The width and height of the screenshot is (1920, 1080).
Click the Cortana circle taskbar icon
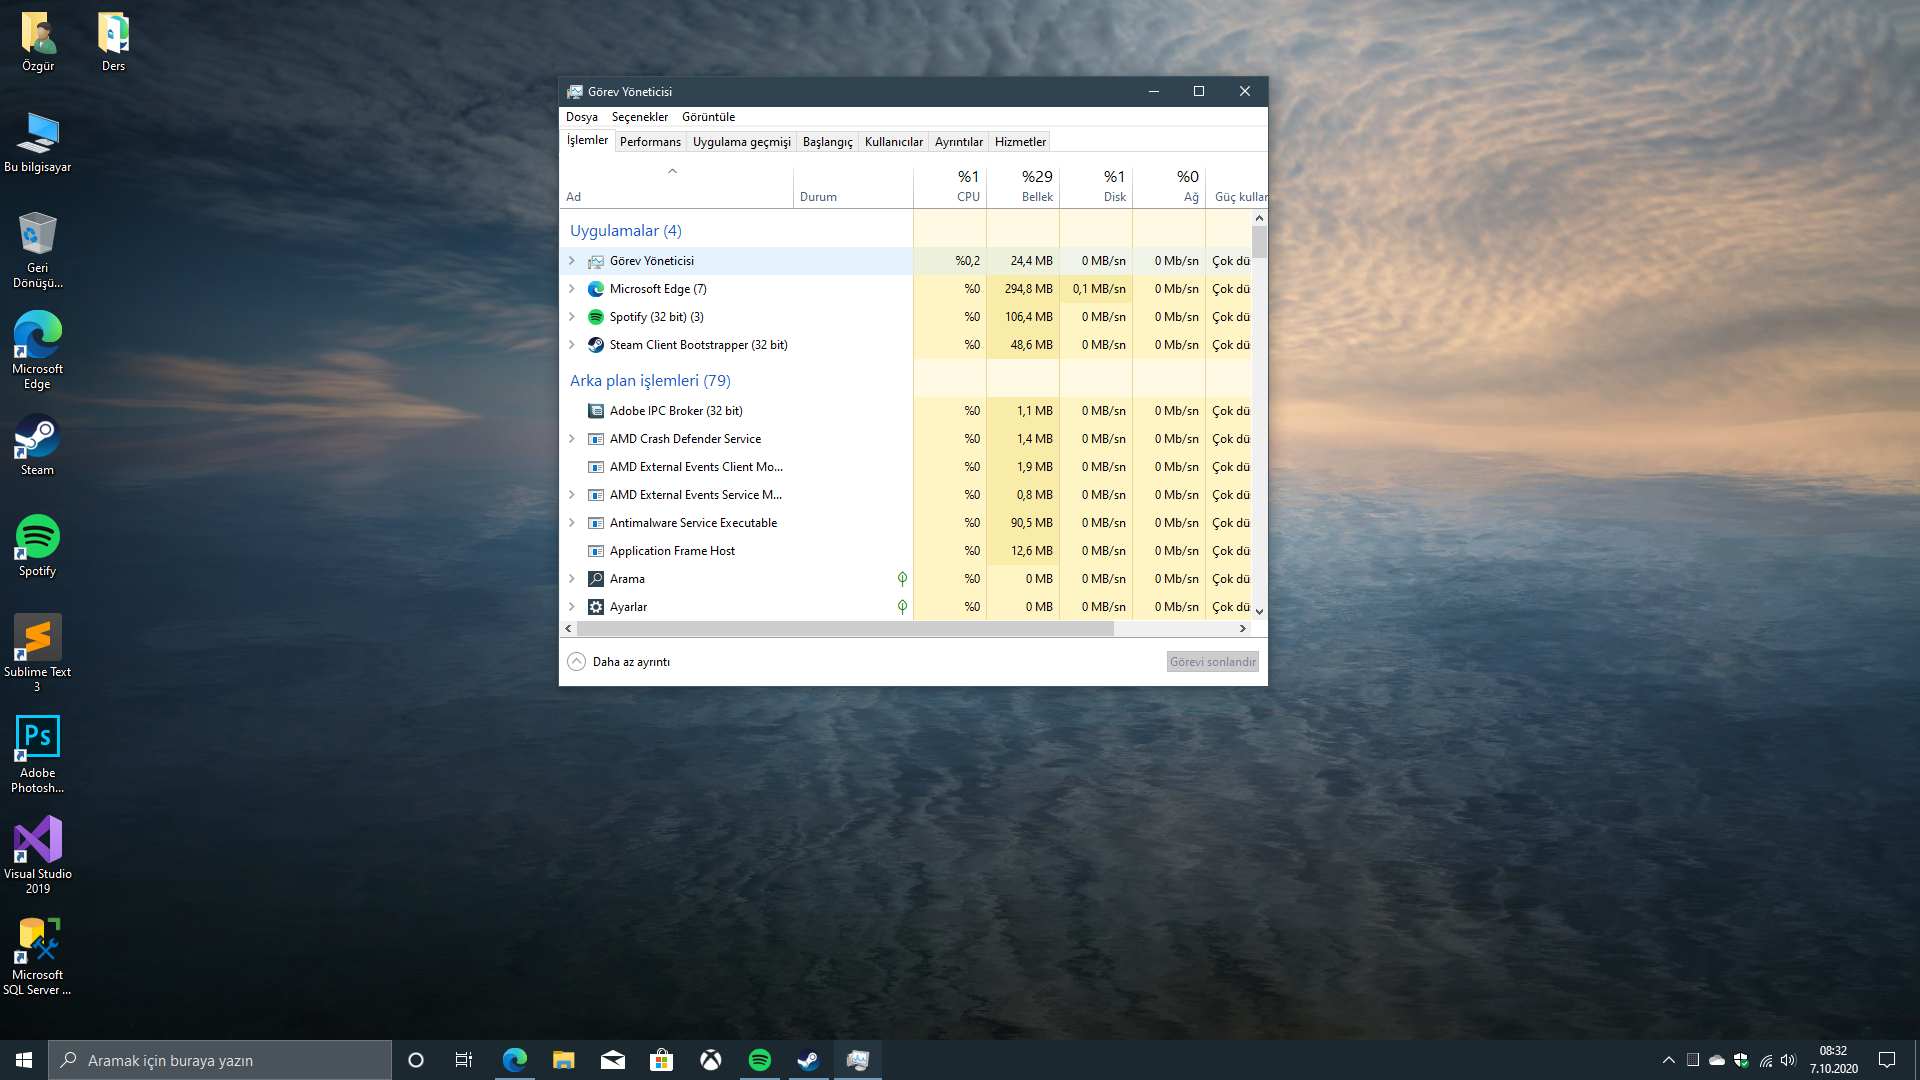(416, 1060)
